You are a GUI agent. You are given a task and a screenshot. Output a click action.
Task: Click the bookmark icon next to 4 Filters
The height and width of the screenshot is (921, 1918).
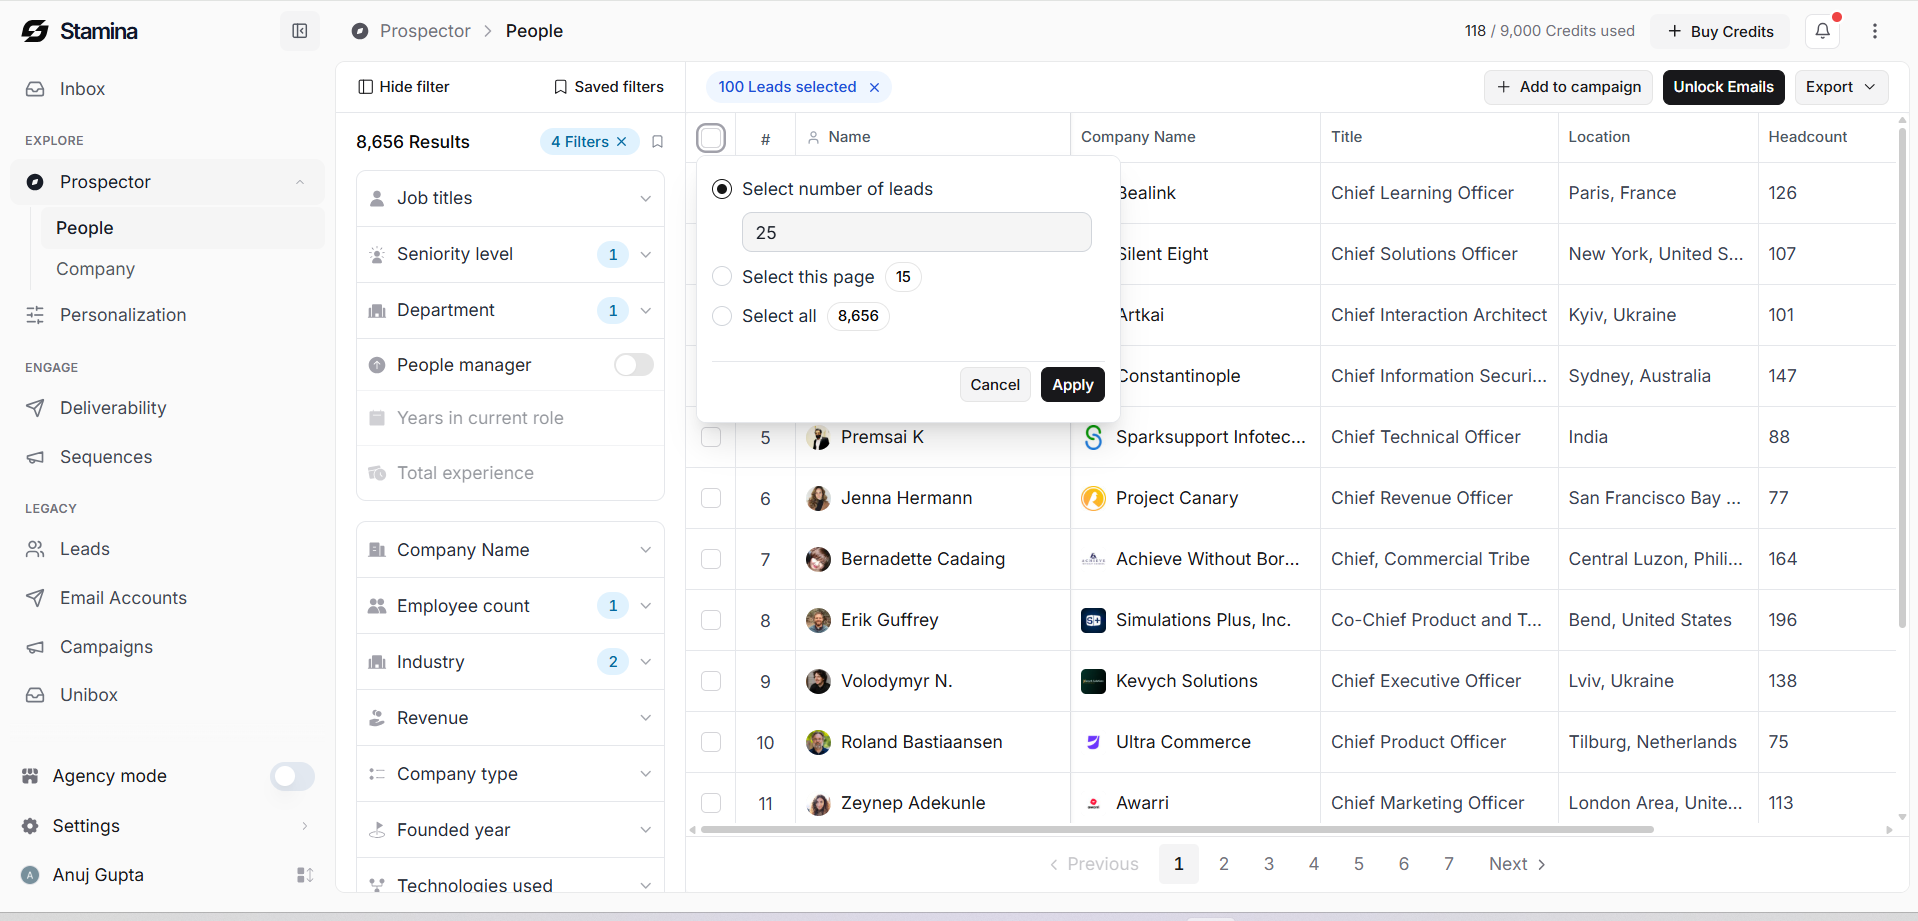tap(657, 142)
